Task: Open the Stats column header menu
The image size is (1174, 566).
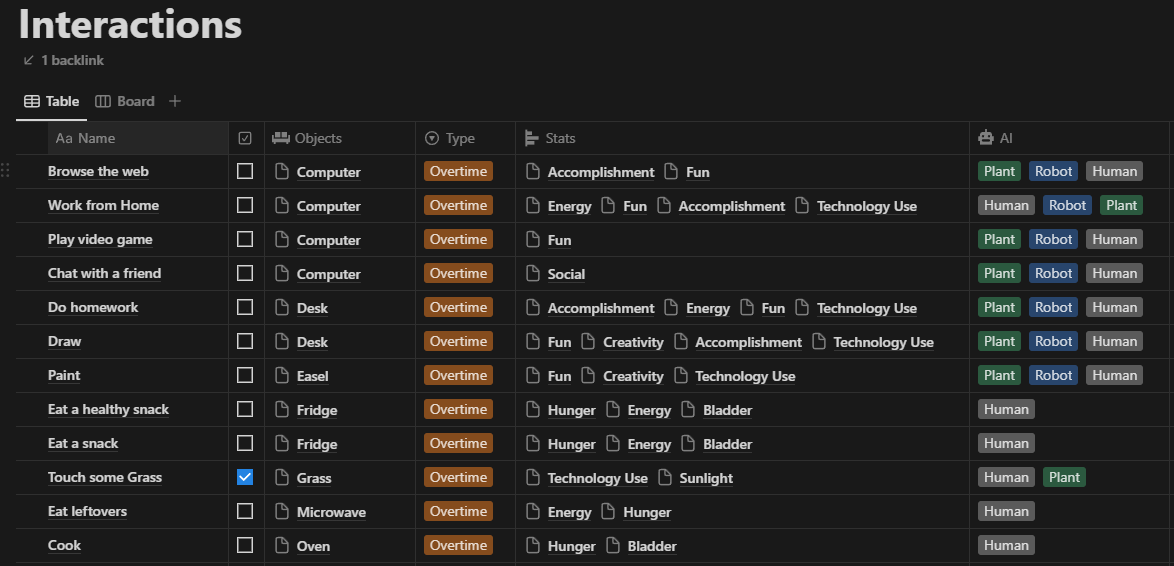Action: coord(560,138)
